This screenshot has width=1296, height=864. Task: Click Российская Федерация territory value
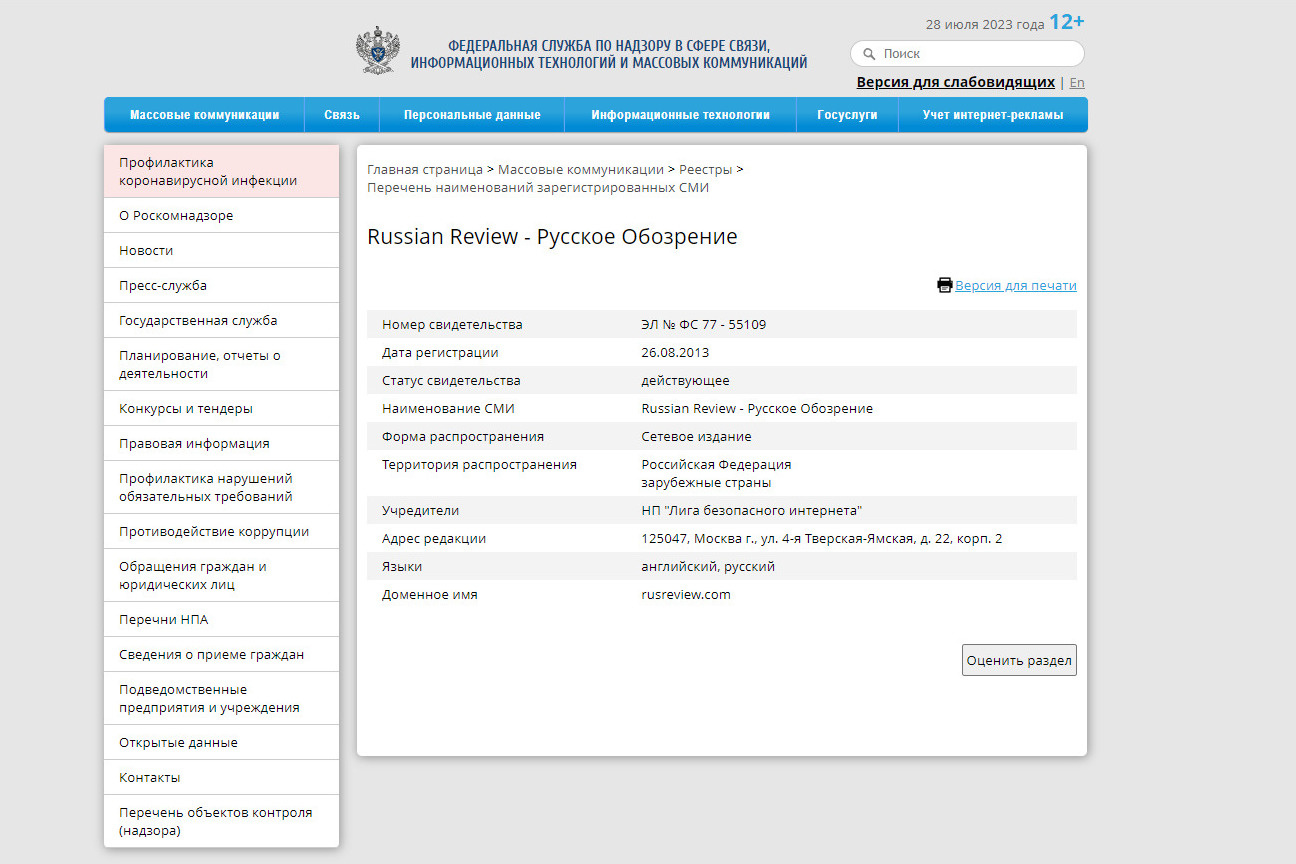click(716, 464)
